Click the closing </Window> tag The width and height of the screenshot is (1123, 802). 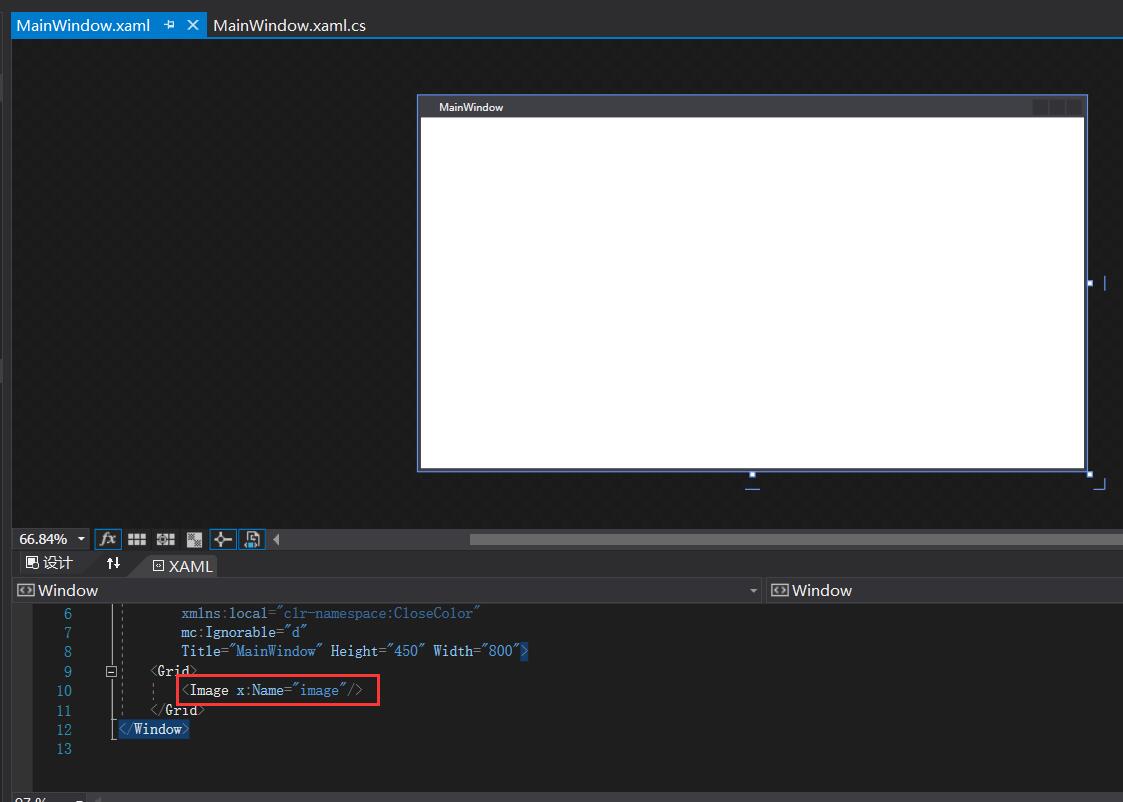pos(153,729)
